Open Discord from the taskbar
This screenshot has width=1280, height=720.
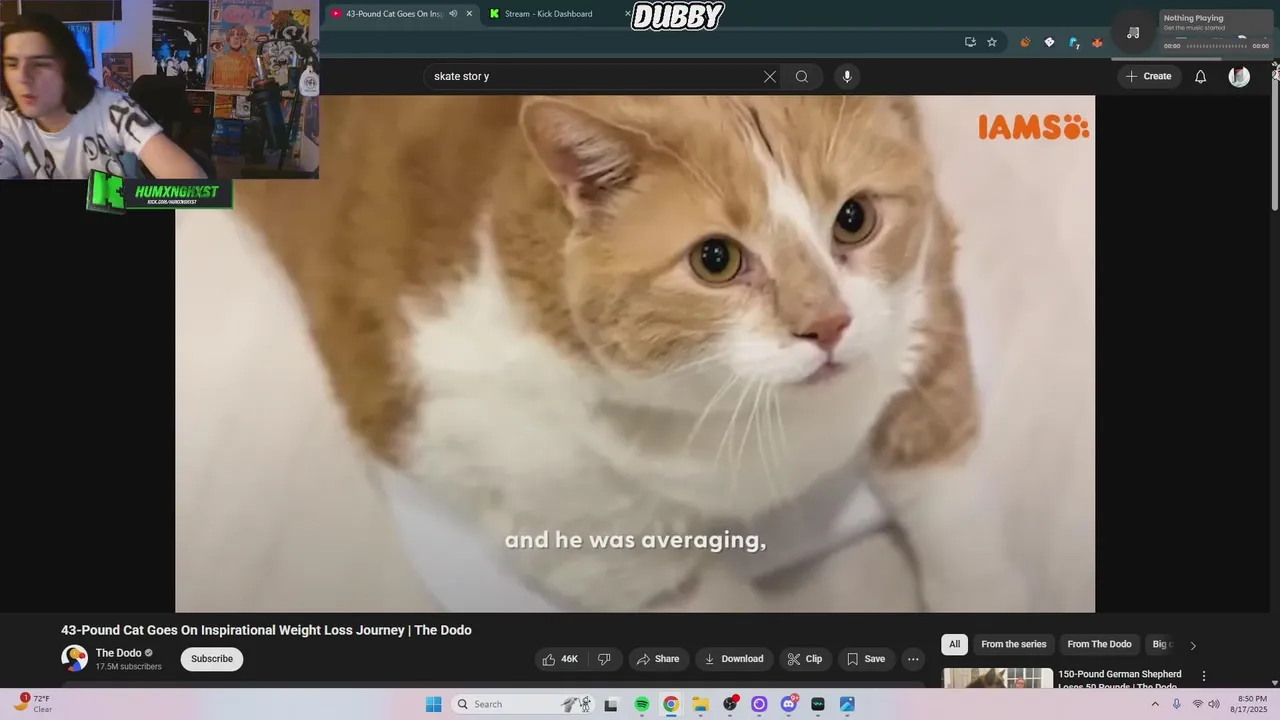pos(789,704)
